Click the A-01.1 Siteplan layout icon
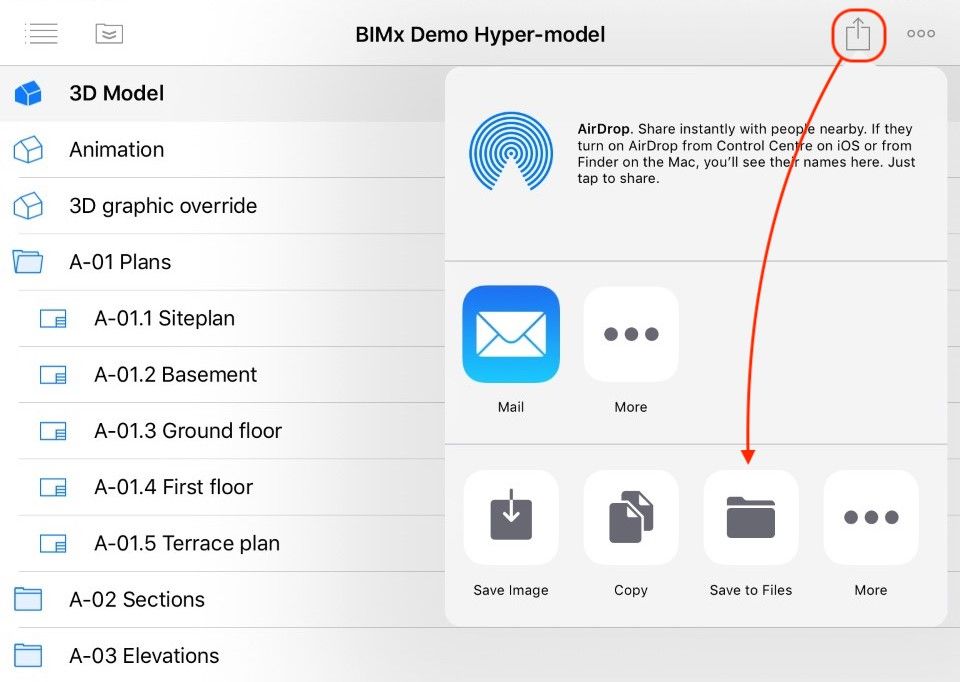The height and width of the screenshot is (682, 960). click(53, 318)
